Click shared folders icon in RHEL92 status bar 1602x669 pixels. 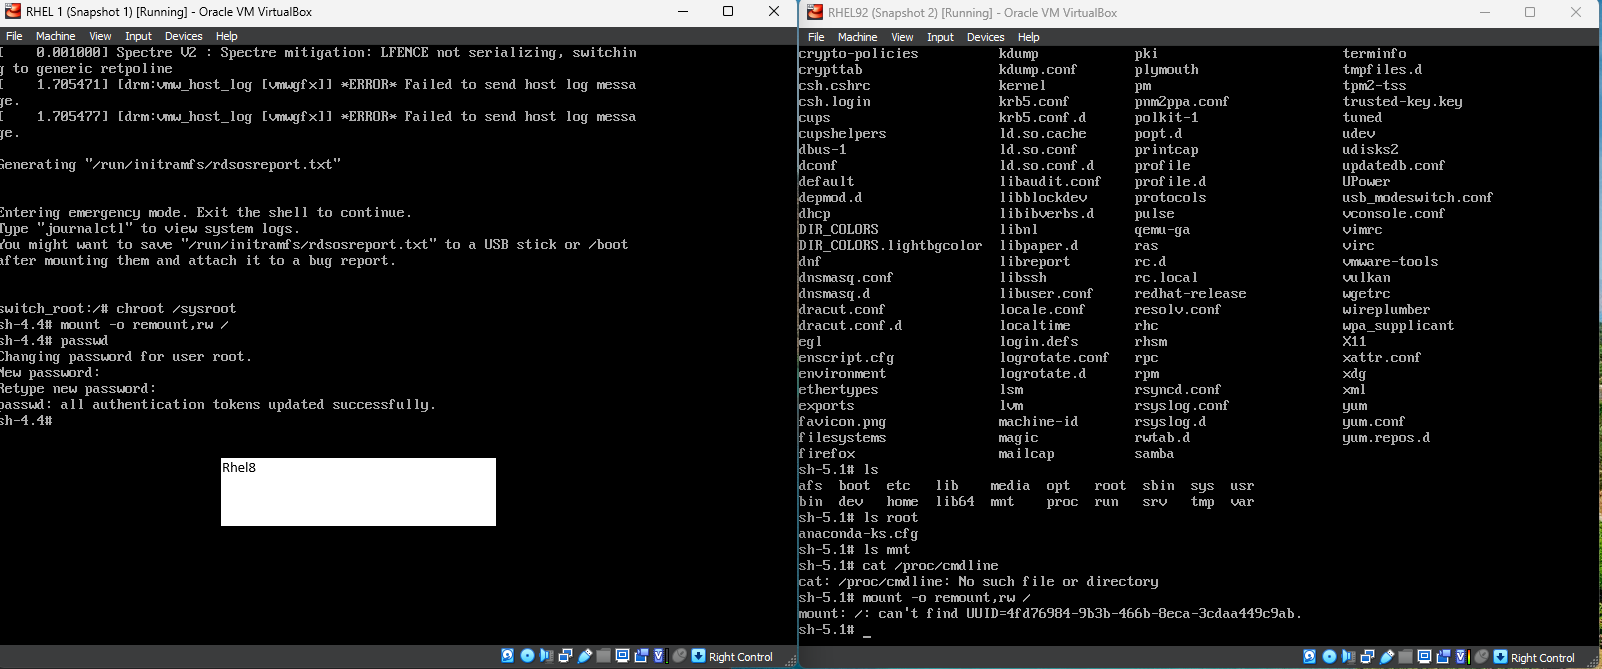[x=1405, y=656]
